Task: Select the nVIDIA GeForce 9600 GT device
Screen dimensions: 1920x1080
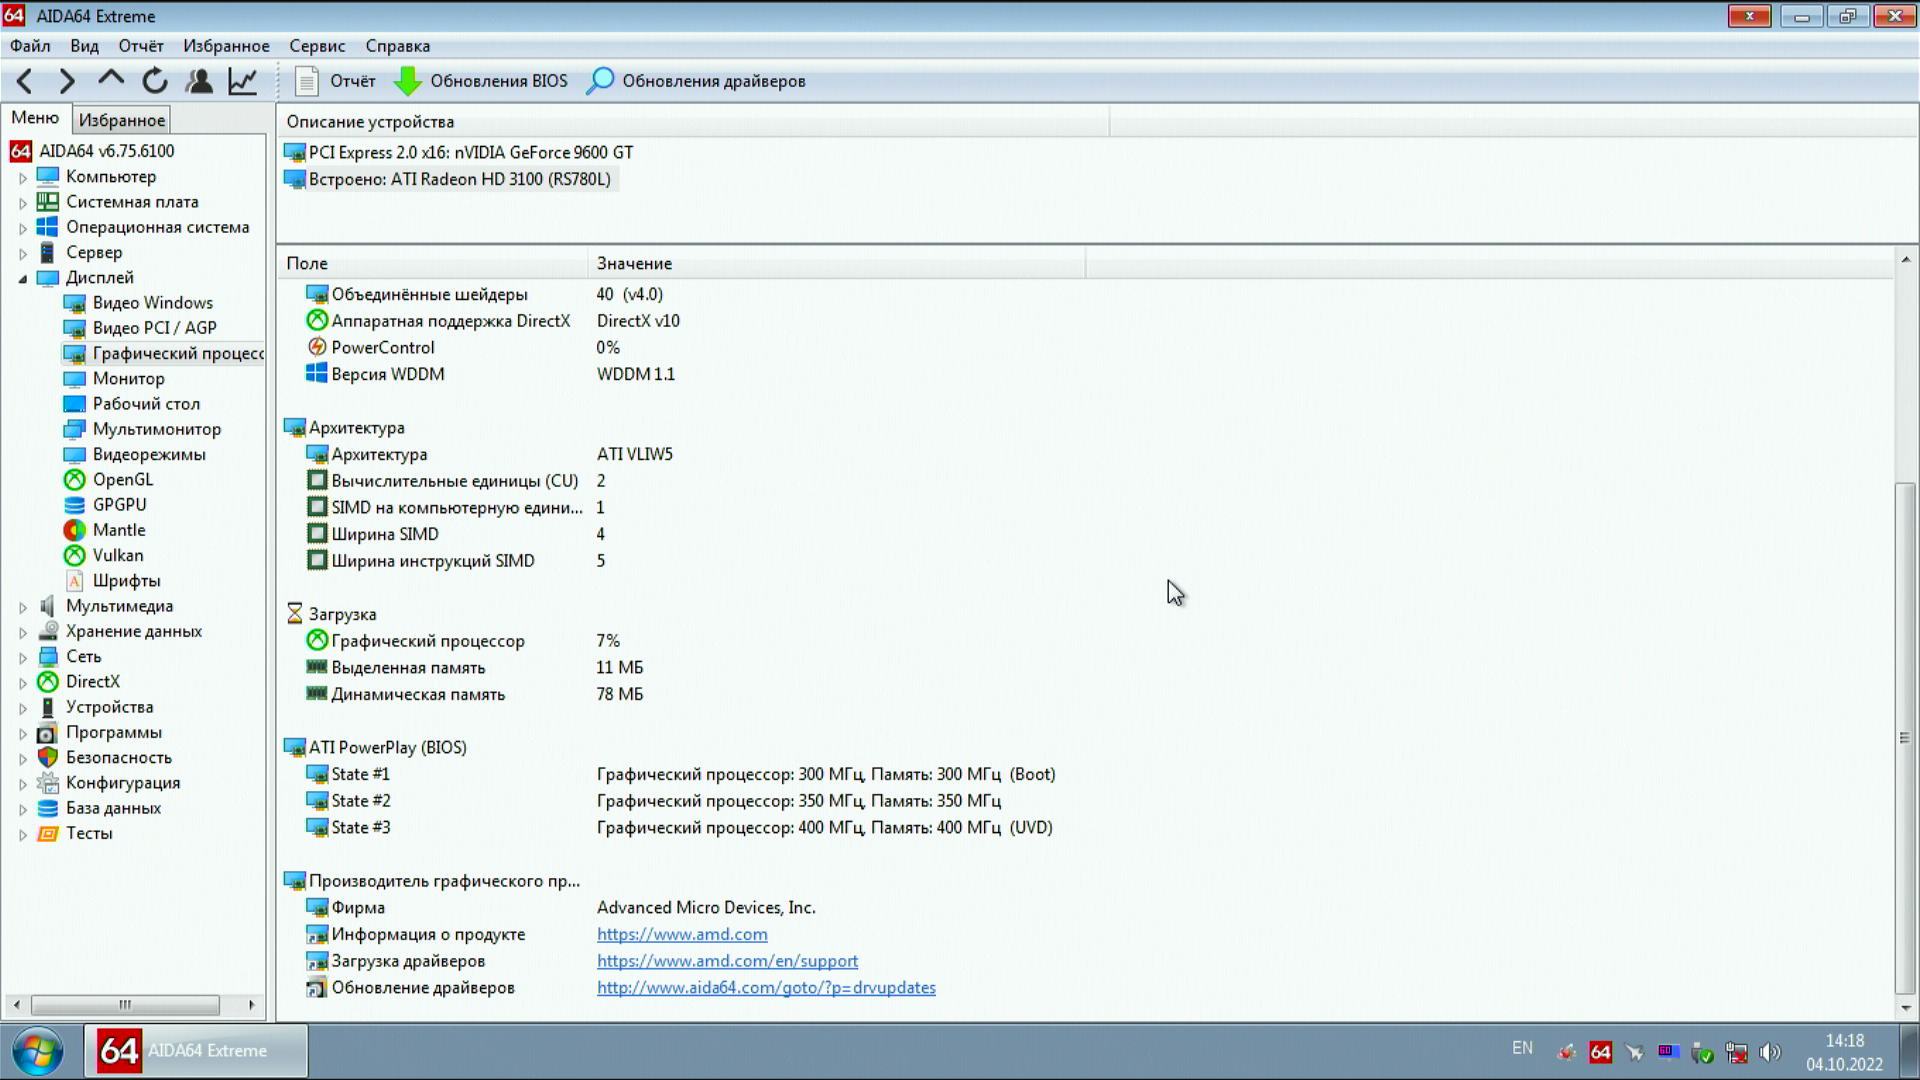Action: (470, 152)
